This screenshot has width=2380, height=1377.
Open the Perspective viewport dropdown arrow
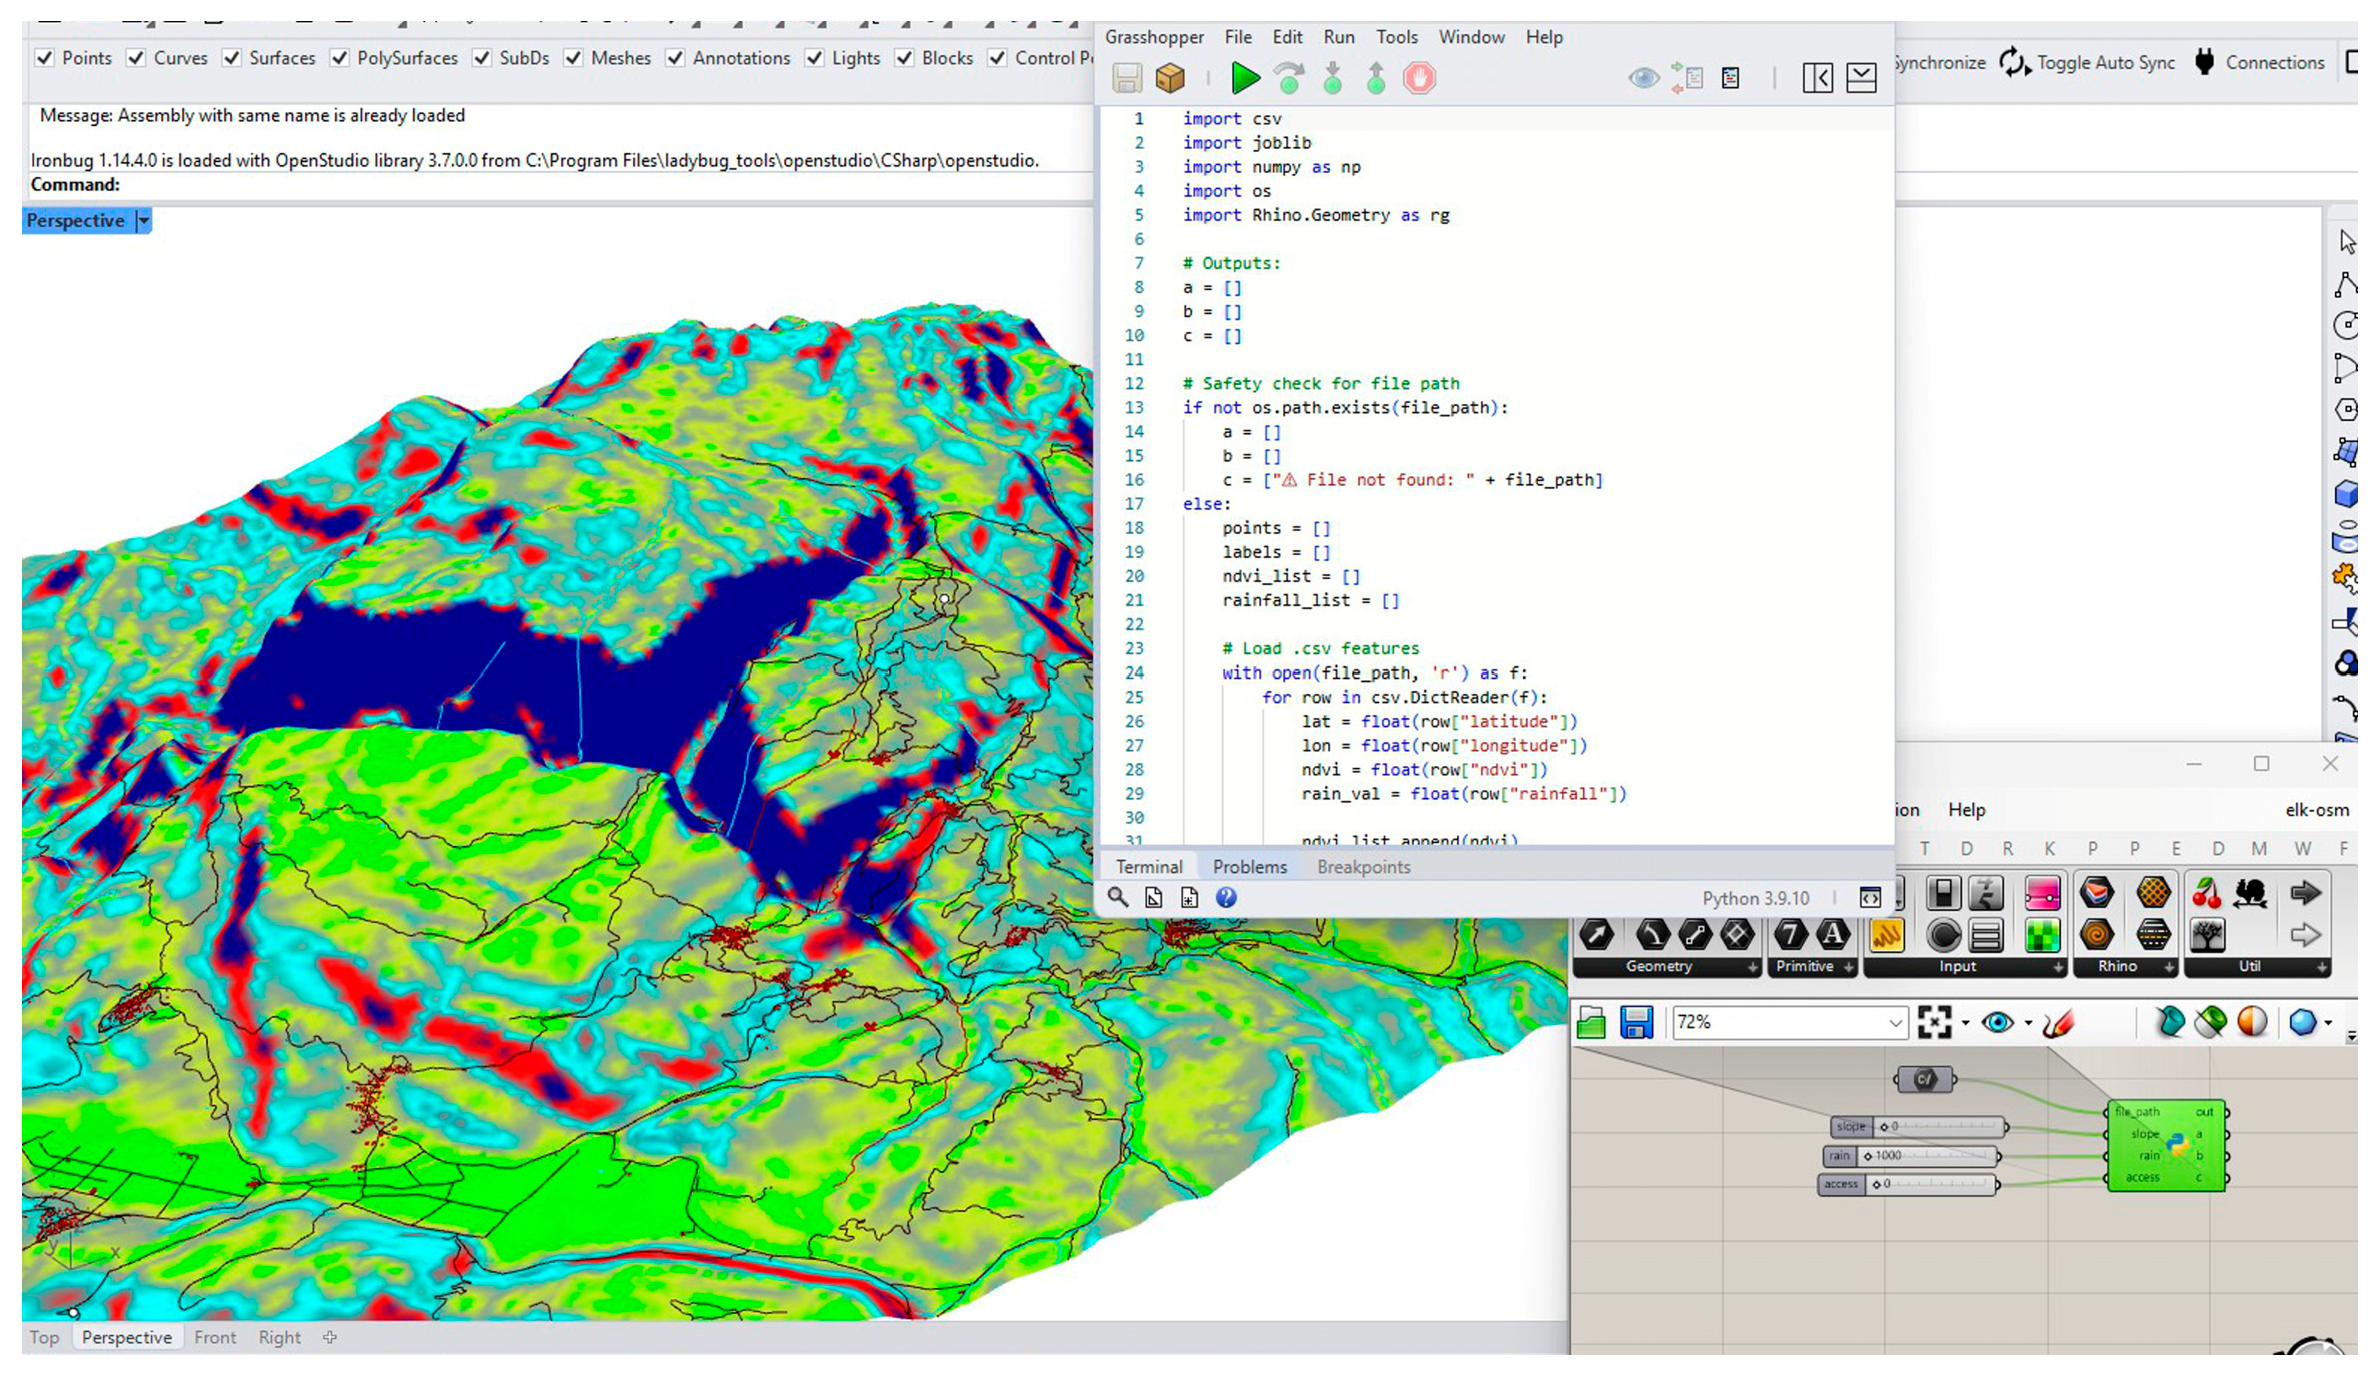pyautogui.click(x=144, y=221)
